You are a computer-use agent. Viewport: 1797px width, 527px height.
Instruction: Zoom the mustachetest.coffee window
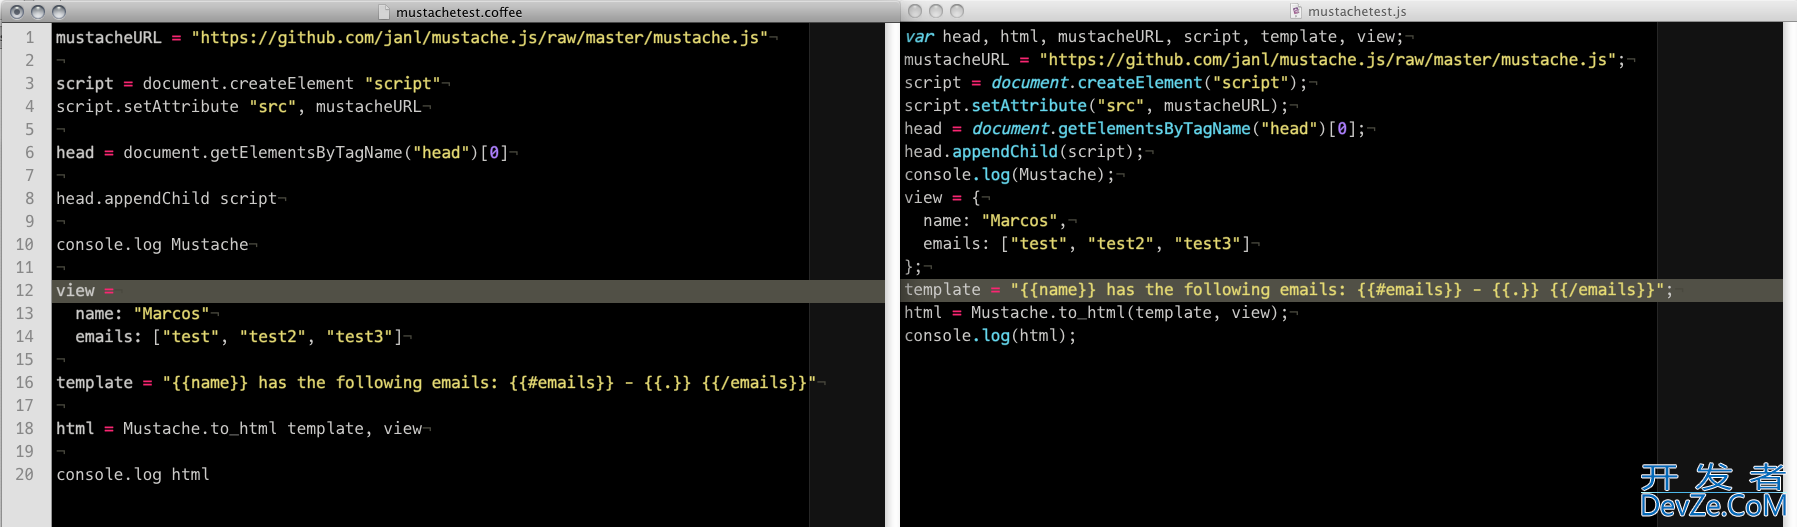[x=59, y=12]
